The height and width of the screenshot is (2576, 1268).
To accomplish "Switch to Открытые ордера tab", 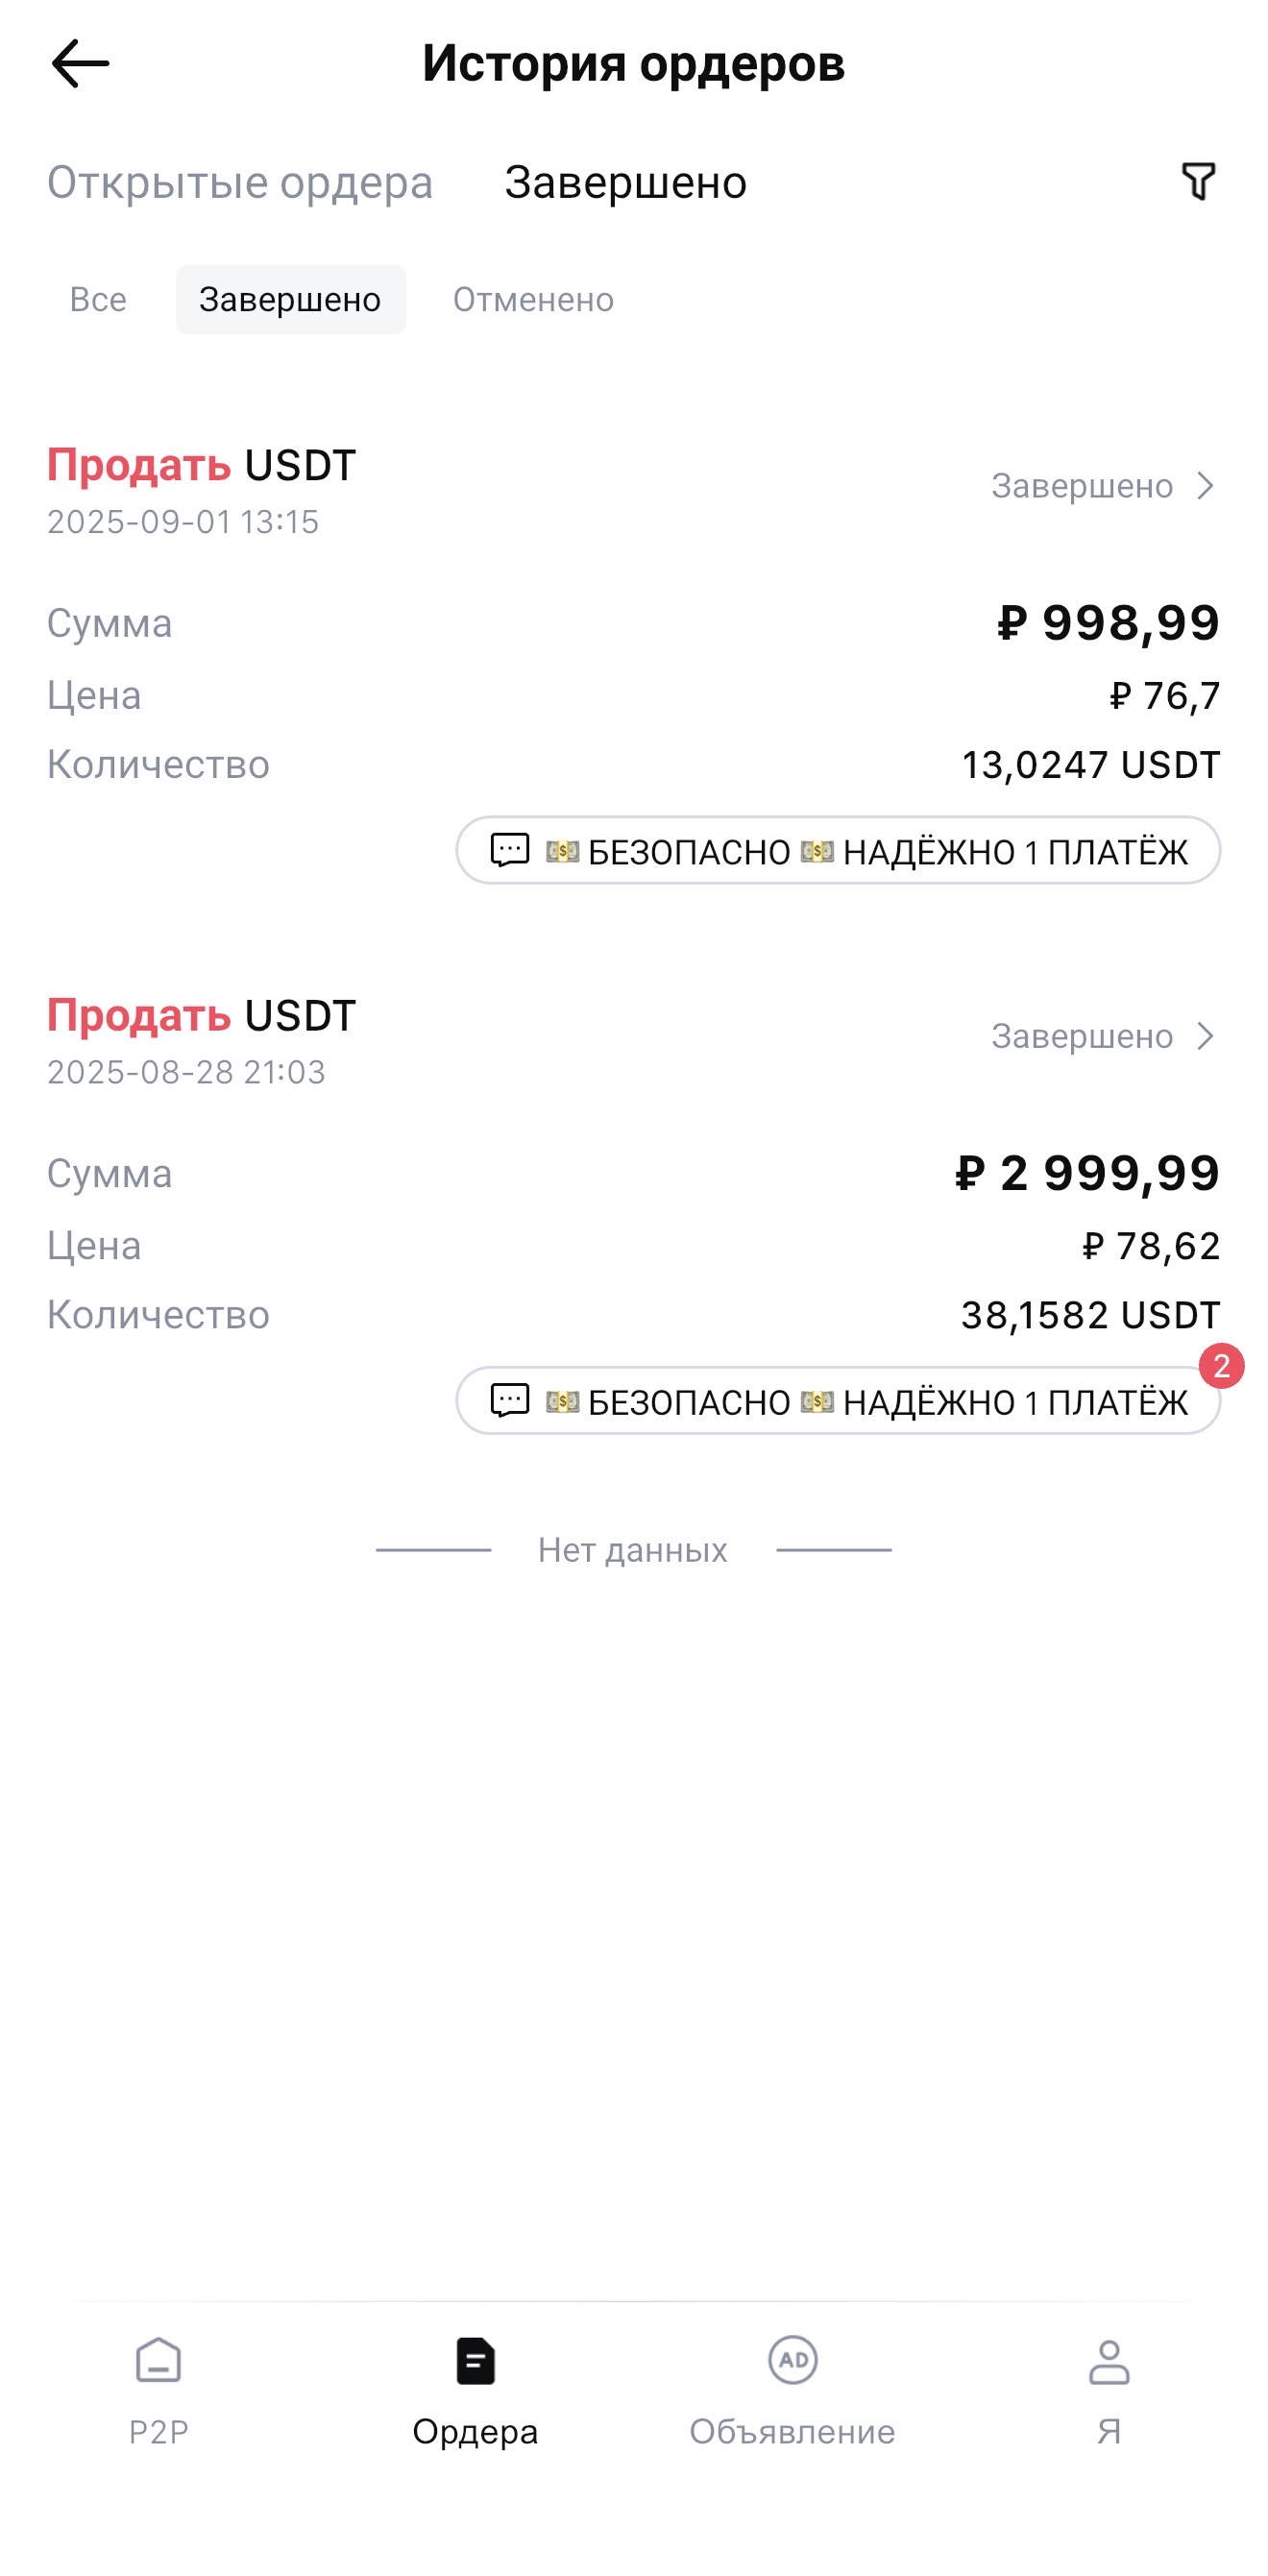I will (x=240, y=183).
